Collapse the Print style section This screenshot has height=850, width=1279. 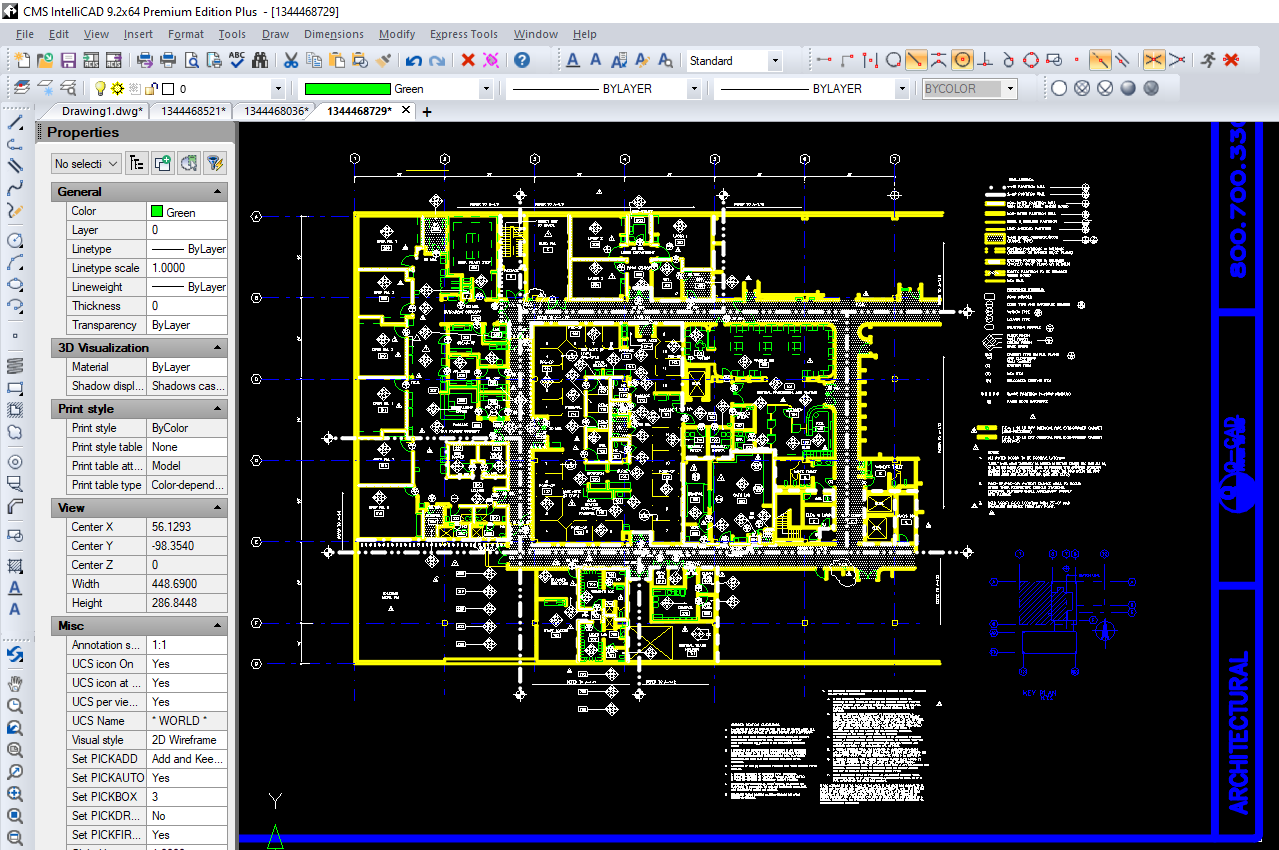[217, 408]
